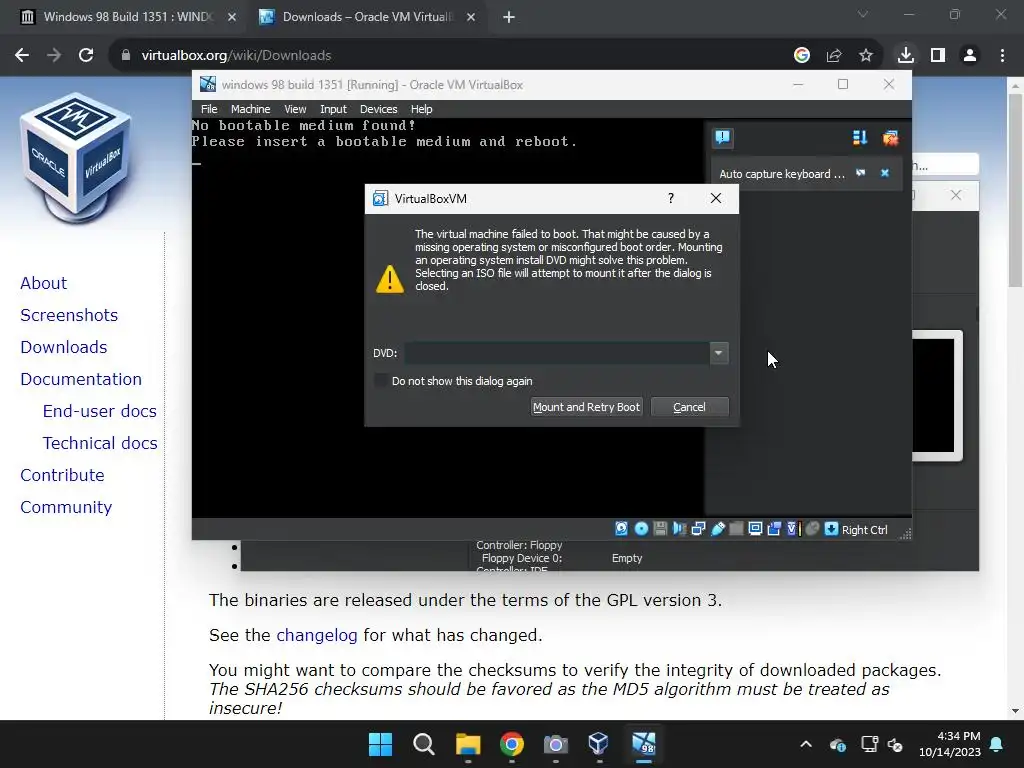Image resolution: width=1024 pixels, height=768 pixels.
Task: Click the notification sort order icon
Action: click(859, 138)
